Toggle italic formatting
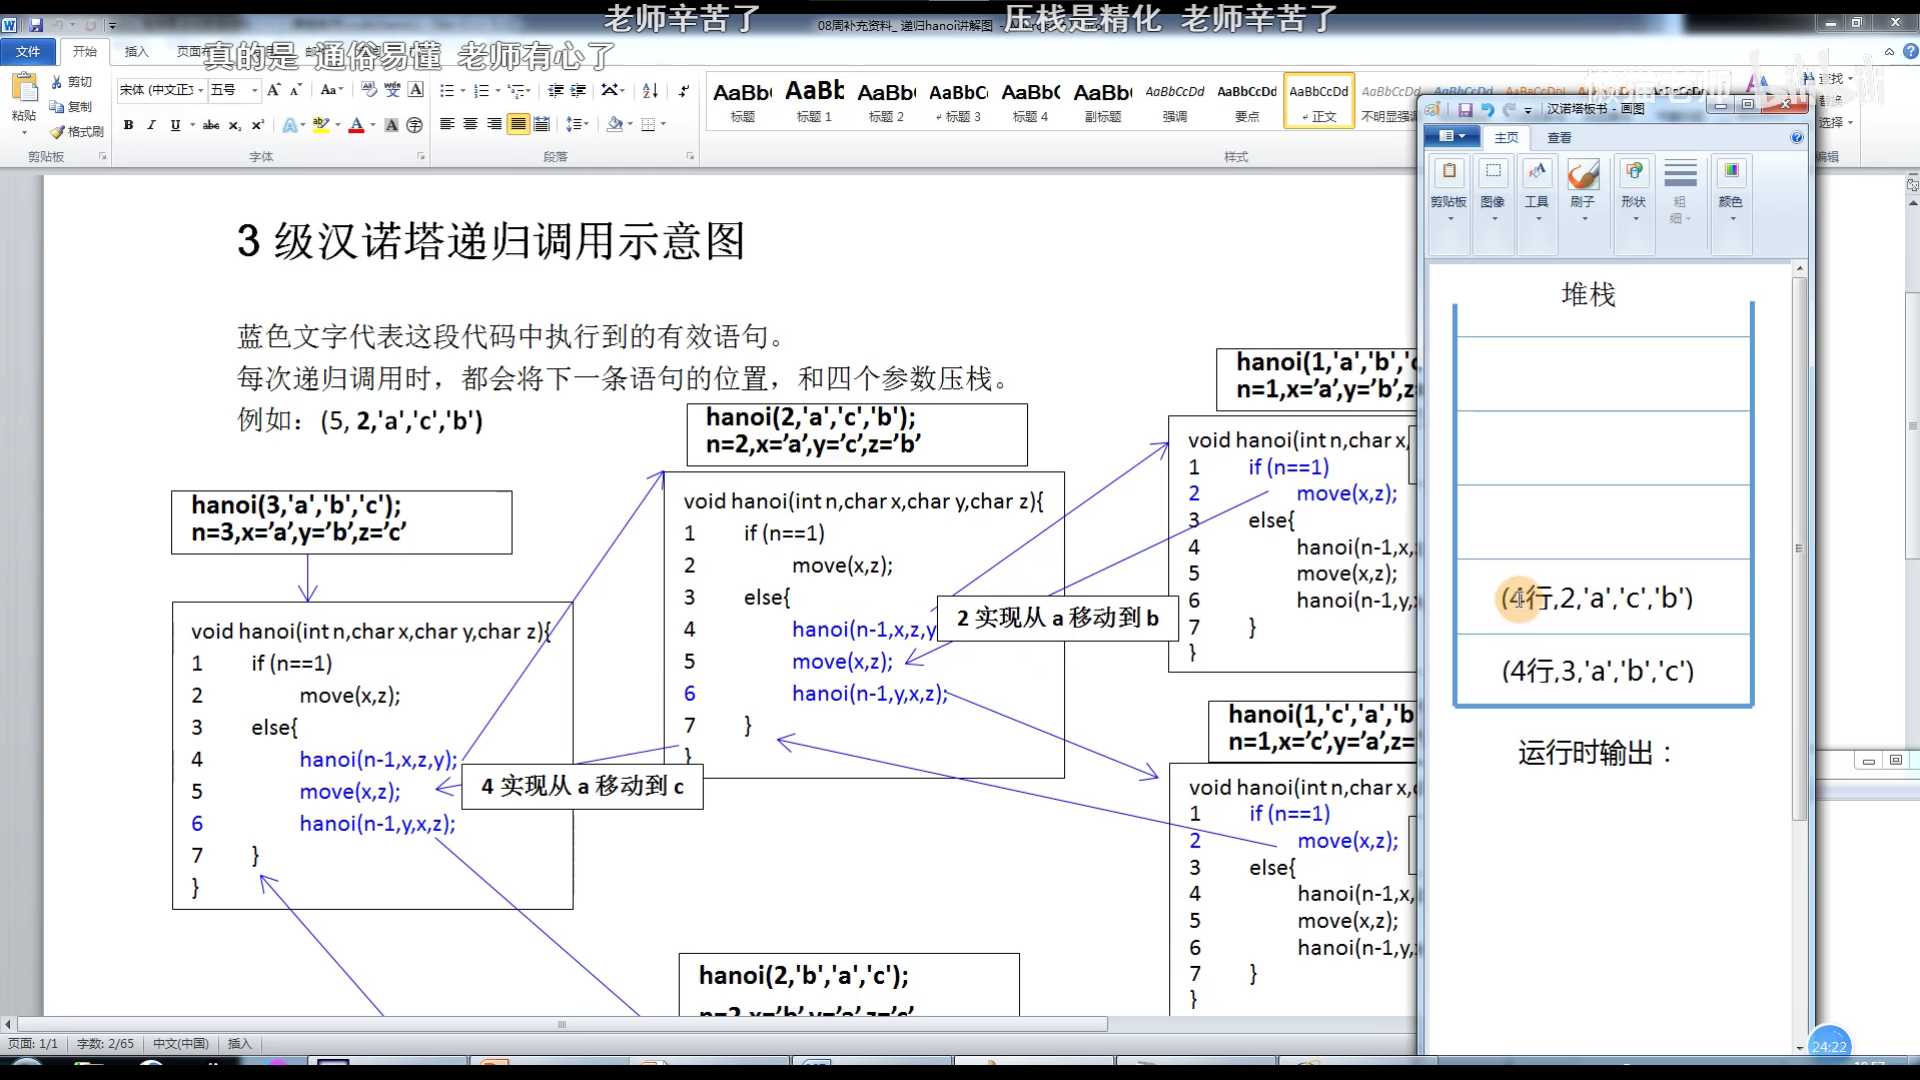 coord(151,125)
